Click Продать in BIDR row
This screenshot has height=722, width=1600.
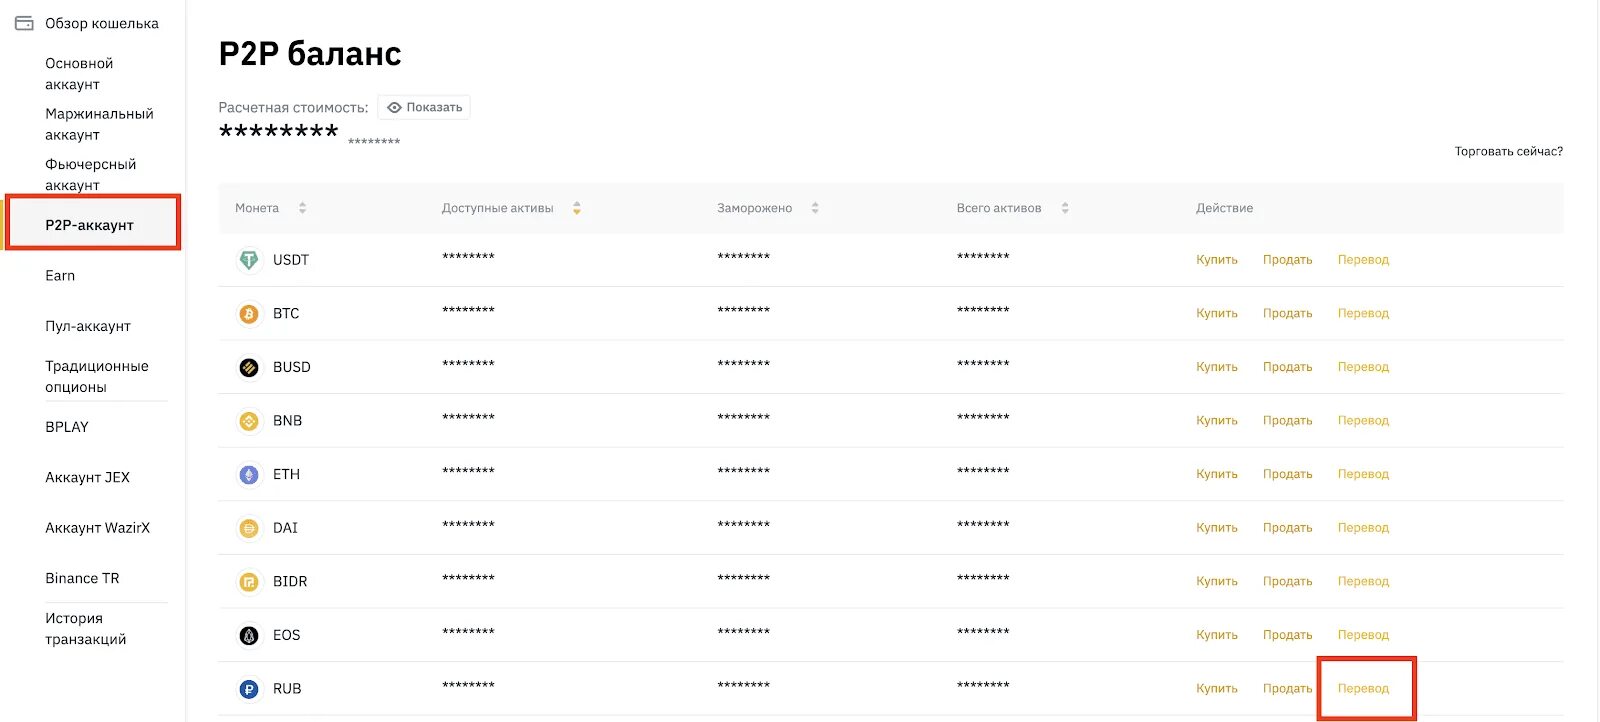1287,582
